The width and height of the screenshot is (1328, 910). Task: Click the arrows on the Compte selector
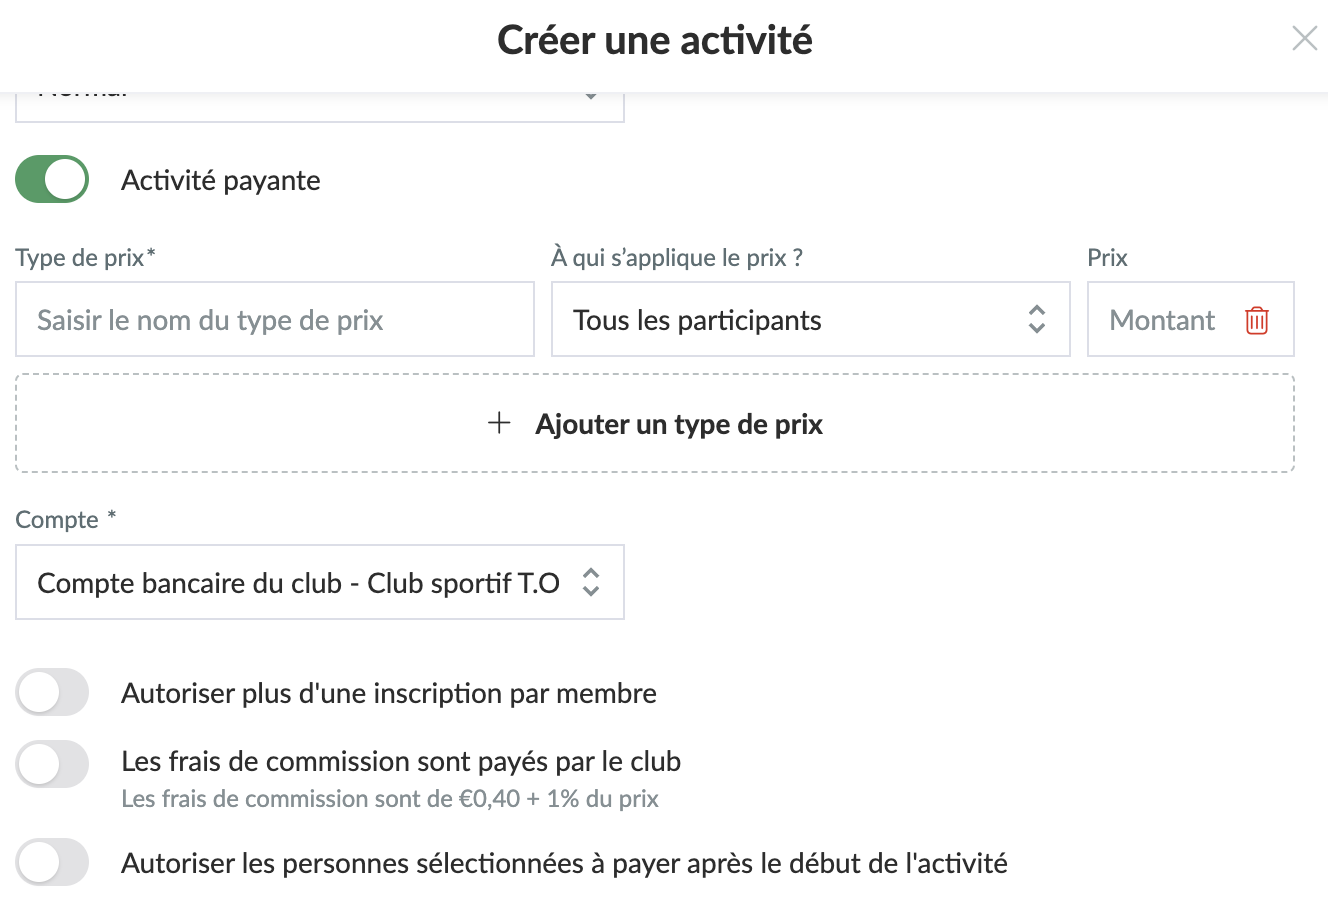(591, 582)
